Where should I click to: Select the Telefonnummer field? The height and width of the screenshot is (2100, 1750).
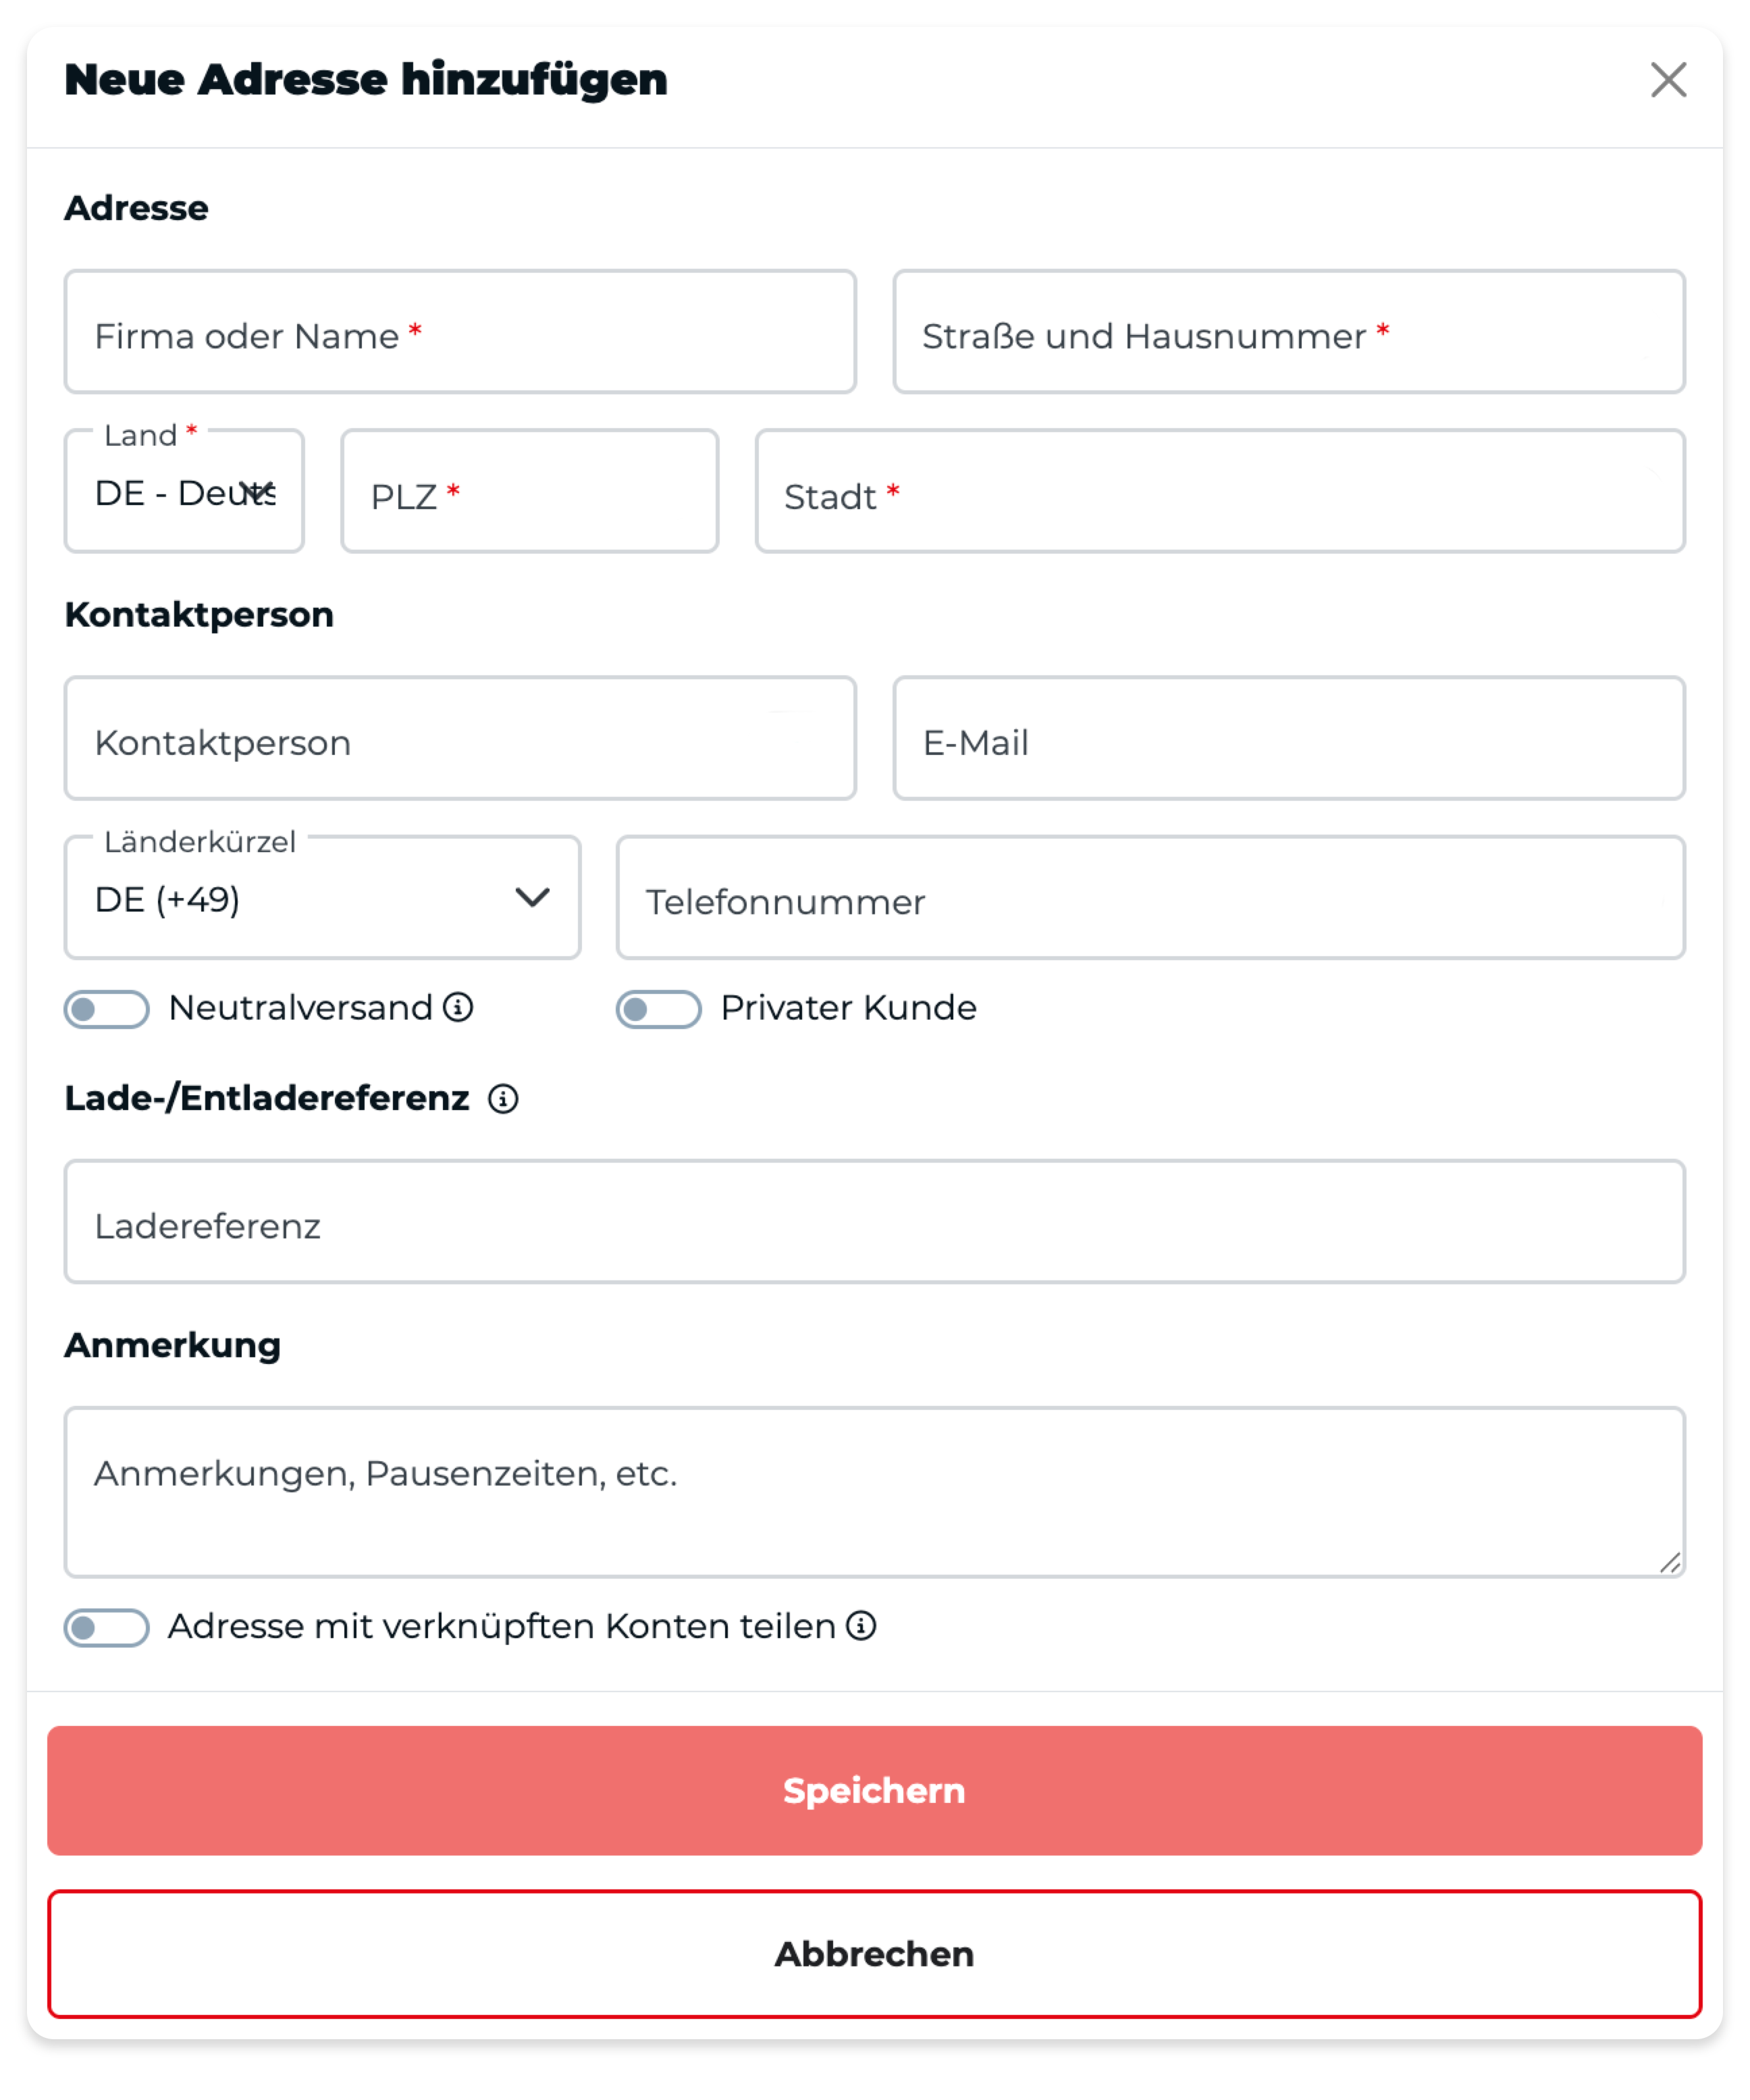click(1150, 897)
